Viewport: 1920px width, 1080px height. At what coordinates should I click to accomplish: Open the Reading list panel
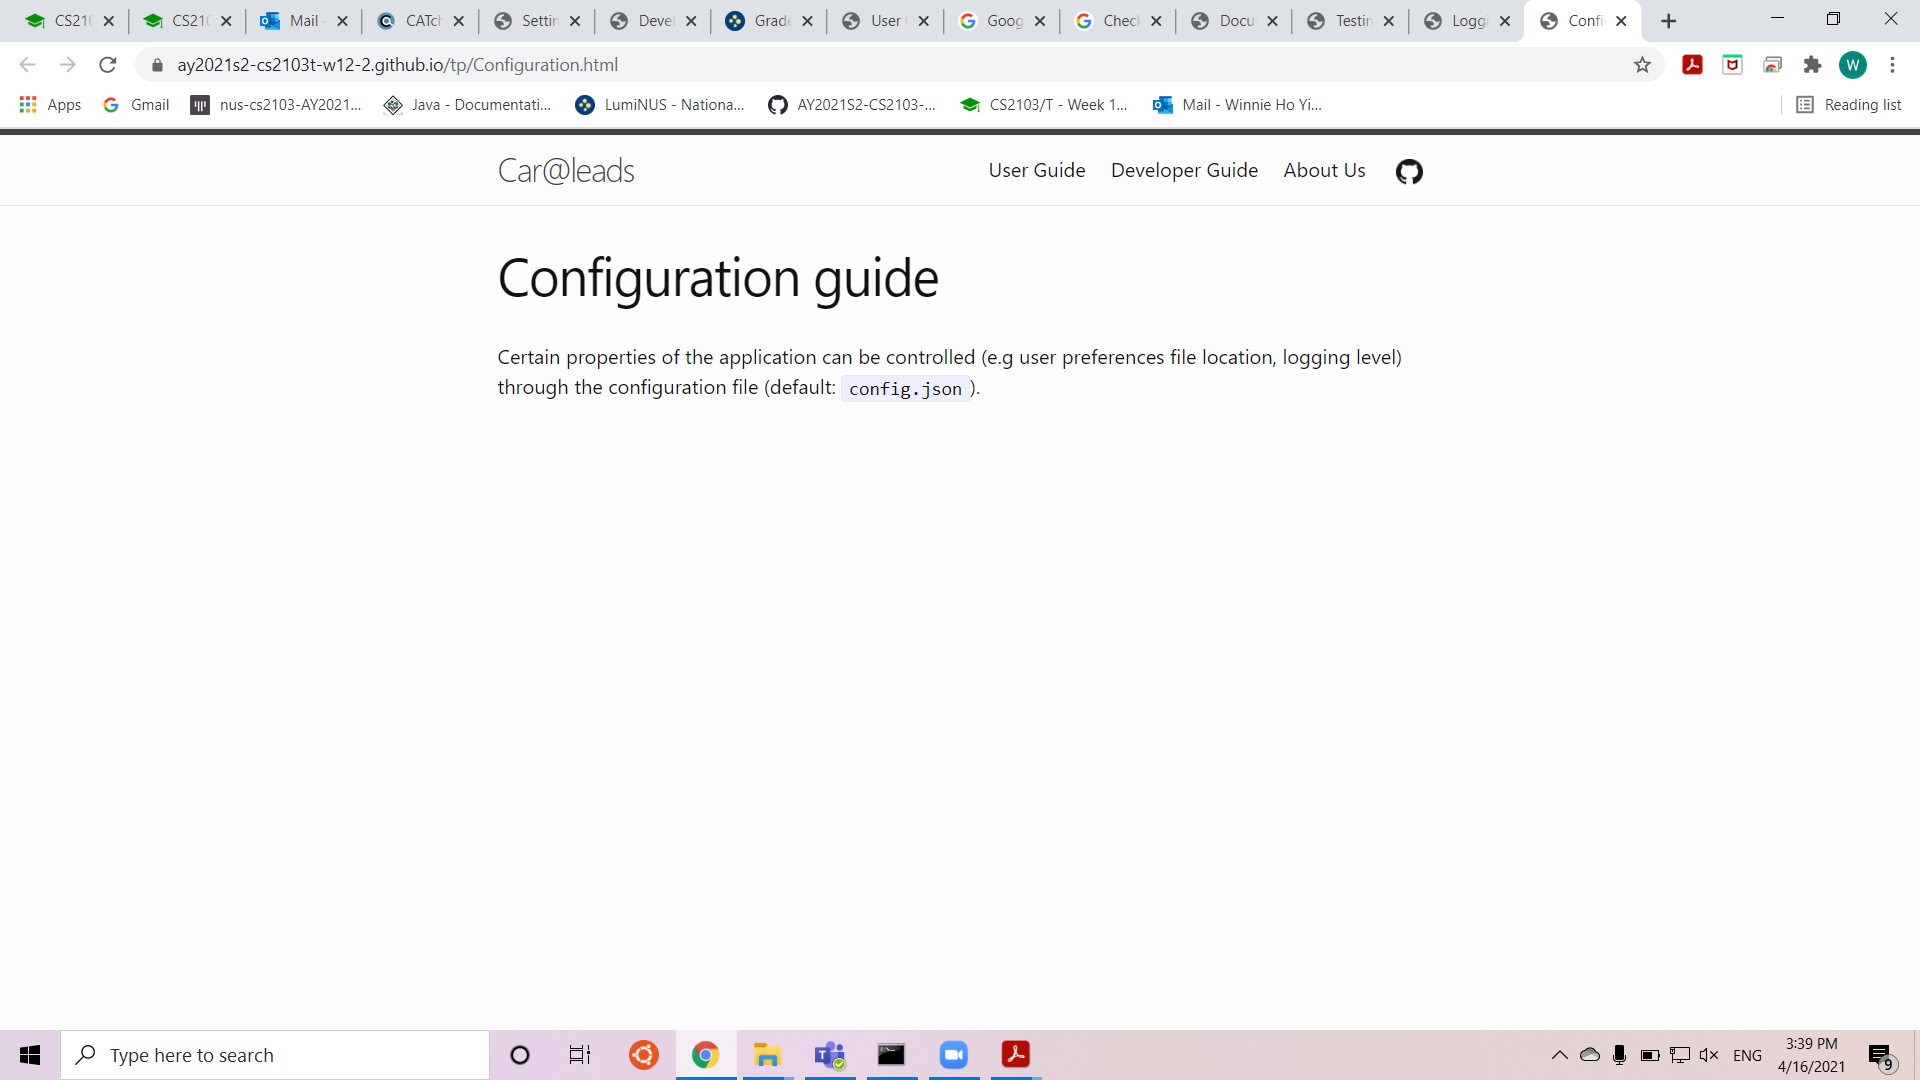click(1848, 105)
